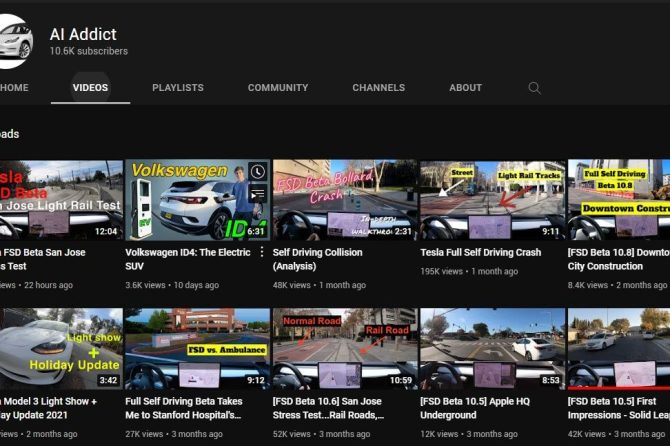The width and height of the screenshot is (670, 446).
Task: Play the FSD Beta Bollard Crash thumbnail
Action: [343, 199]
